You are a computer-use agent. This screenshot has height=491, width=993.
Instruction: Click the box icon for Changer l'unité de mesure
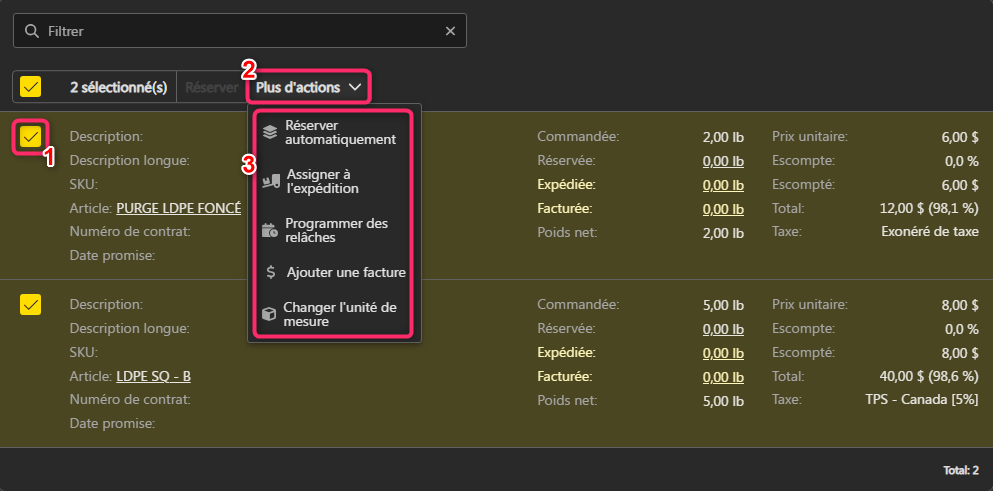(x=268, y=314)
